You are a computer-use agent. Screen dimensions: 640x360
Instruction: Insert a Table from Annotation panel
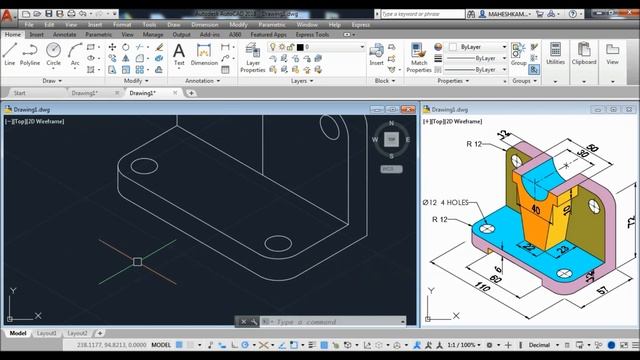point(225,70)
